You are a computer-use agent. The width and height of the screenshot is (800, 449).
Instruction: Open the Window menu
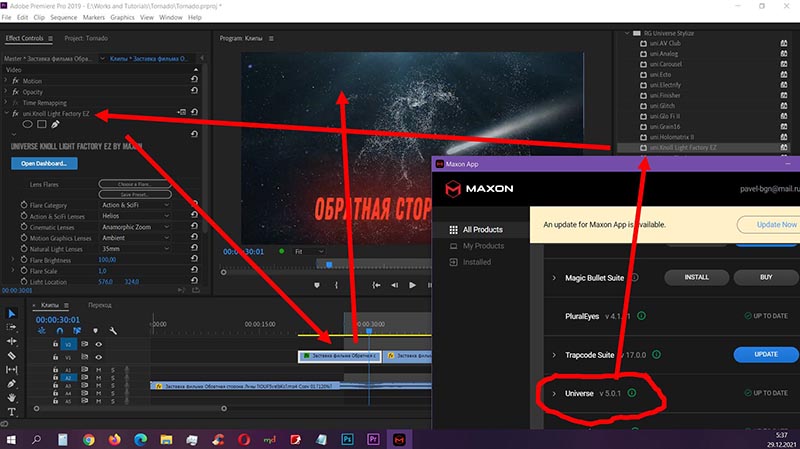[170, 17]
